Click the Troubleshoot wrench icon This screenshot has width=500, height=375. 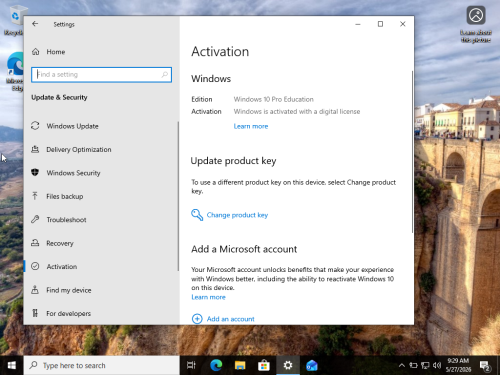[35, 219]
